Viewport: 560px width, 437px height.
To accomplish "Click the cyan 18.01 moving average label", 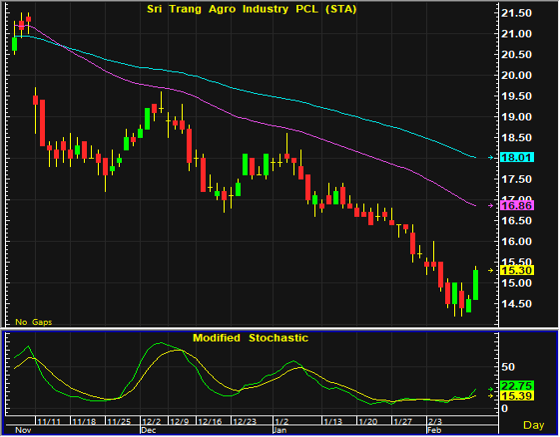I will click(x=517, y=157).
